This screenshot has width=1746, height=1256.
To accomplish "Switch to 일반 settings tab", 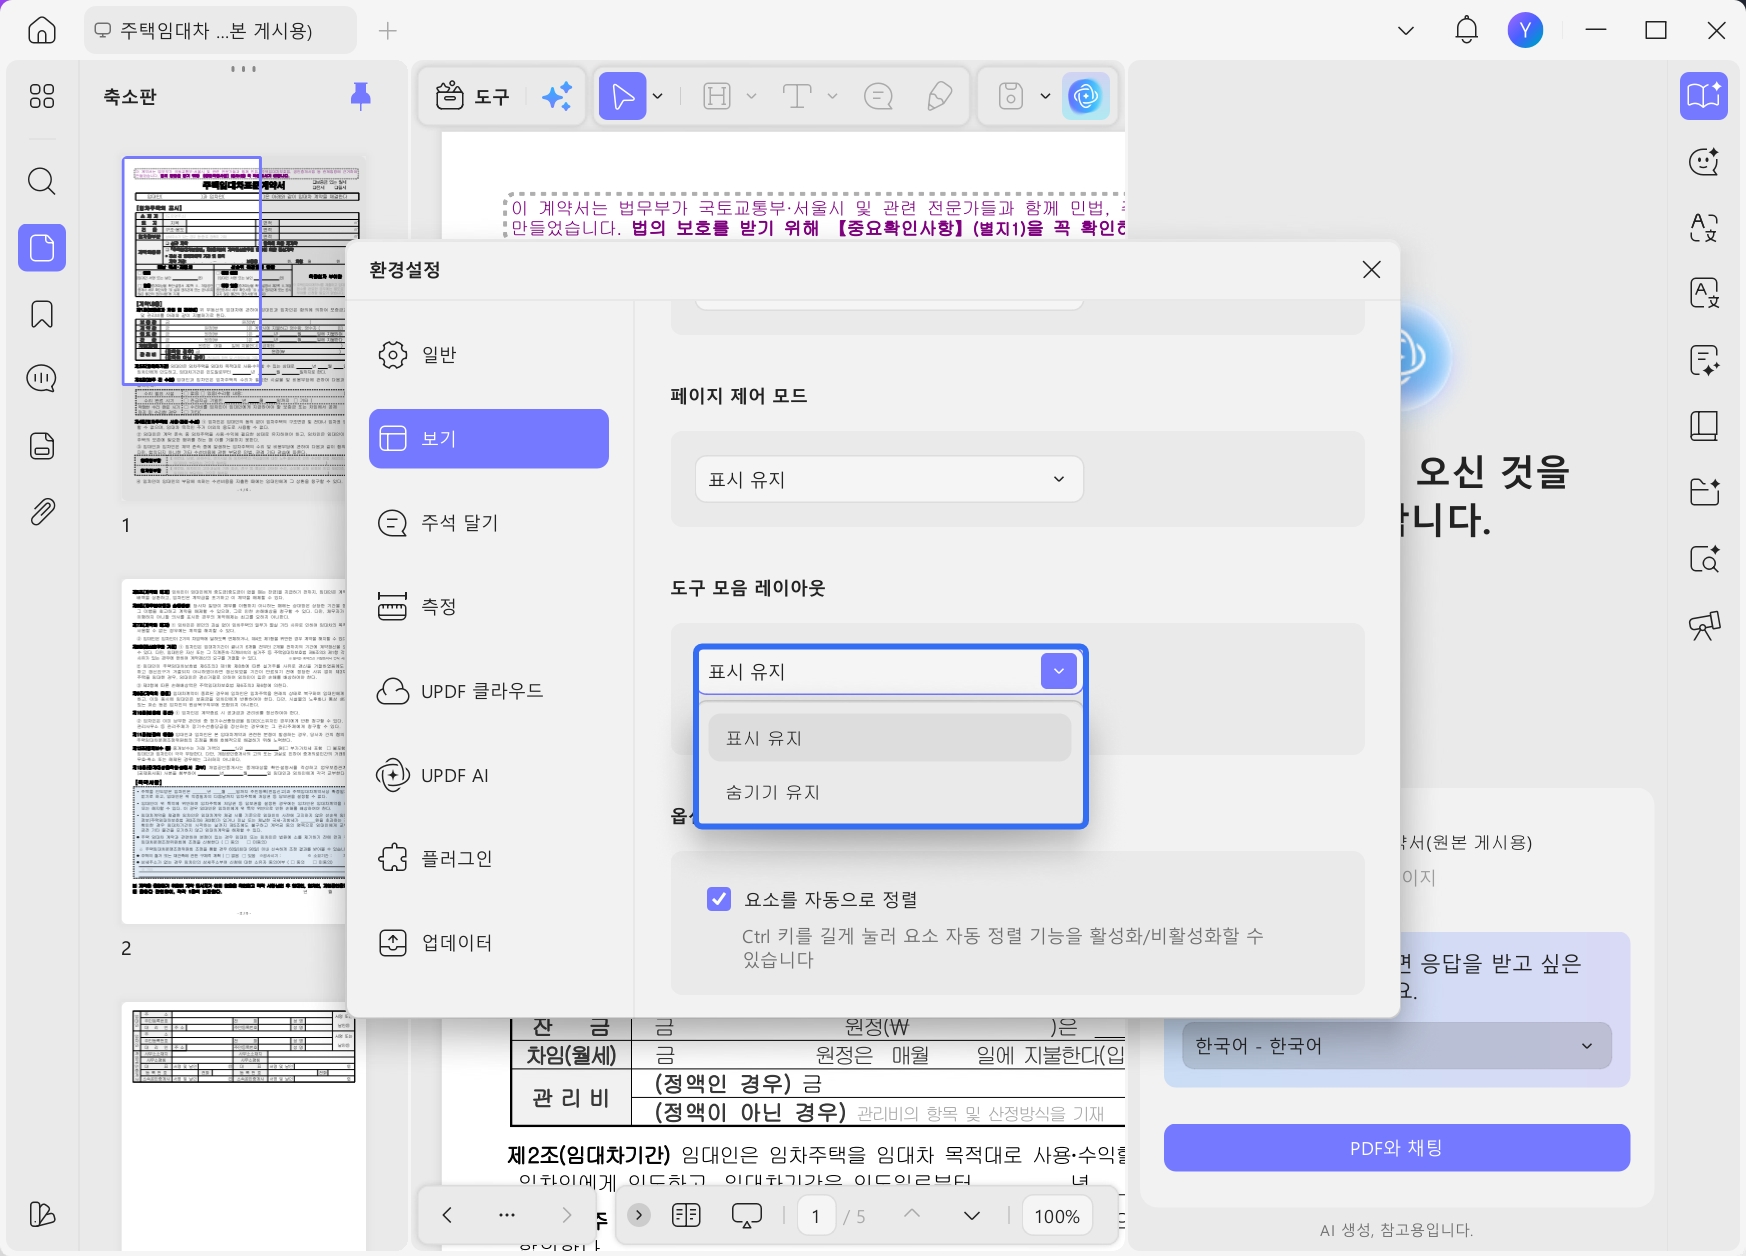I will [x=488, y=355].
